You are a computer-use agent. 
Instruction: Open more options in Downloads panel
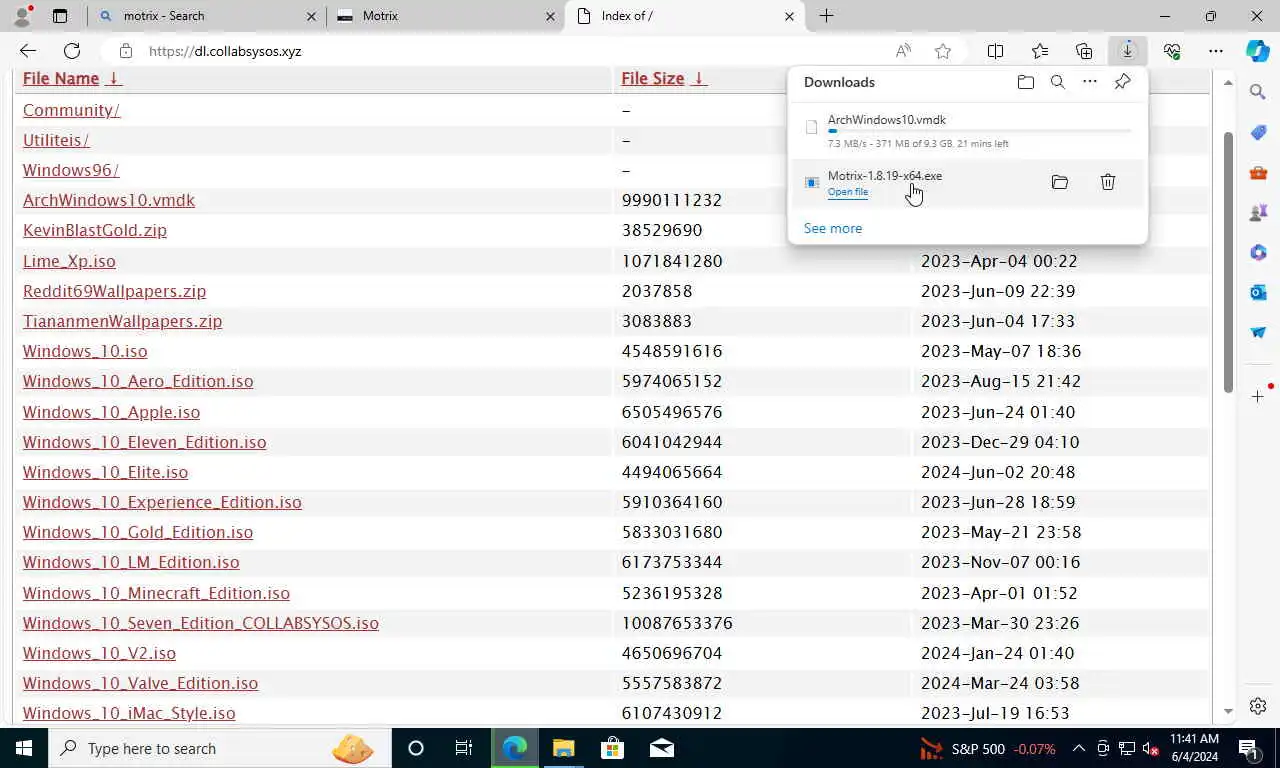point(1090,82)
